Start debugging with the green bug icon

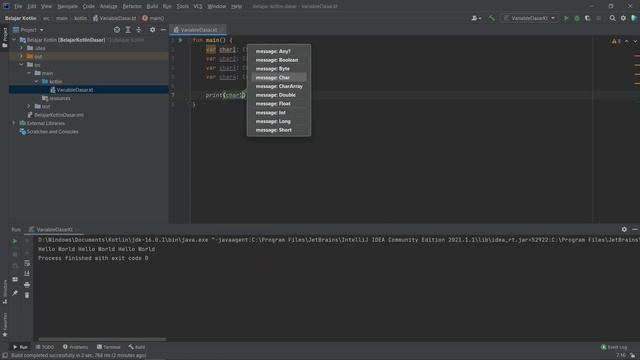pyautogui.click(x=577, y=18)
